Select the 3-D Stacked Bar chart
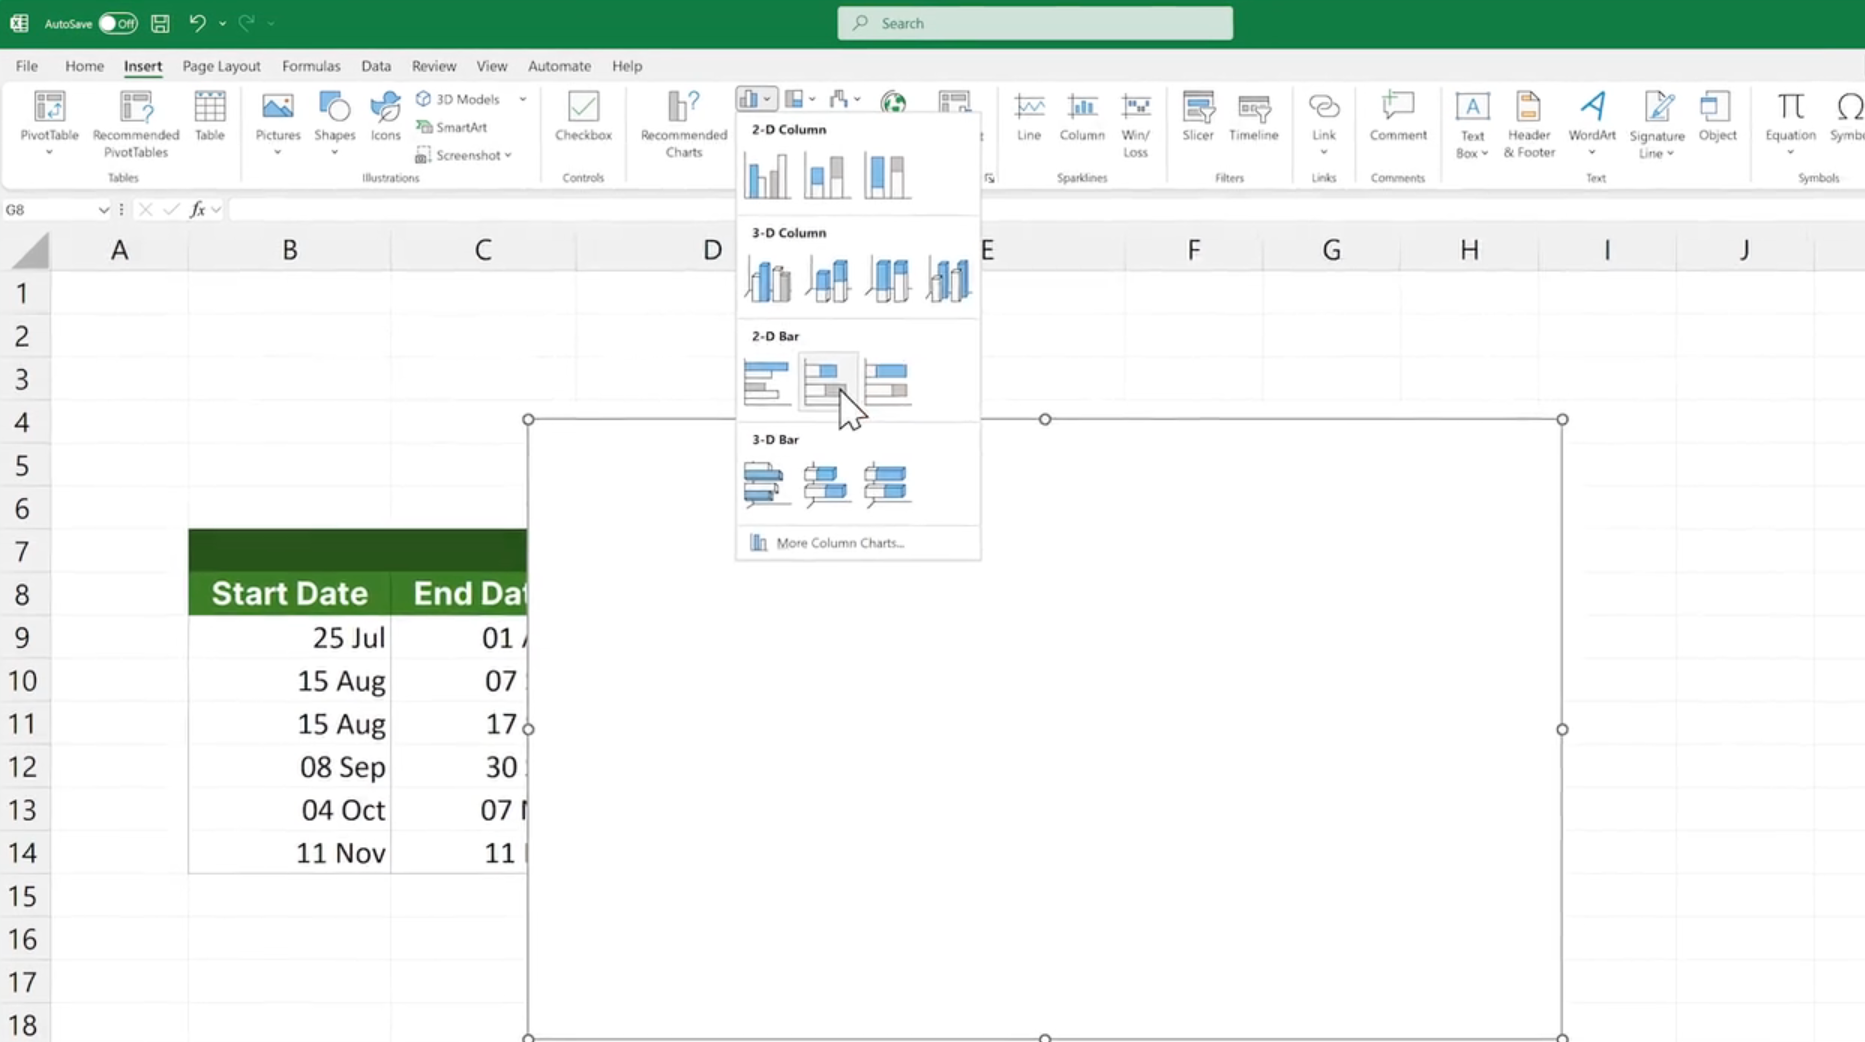The image size is (1865, 1042). [827, 485]
